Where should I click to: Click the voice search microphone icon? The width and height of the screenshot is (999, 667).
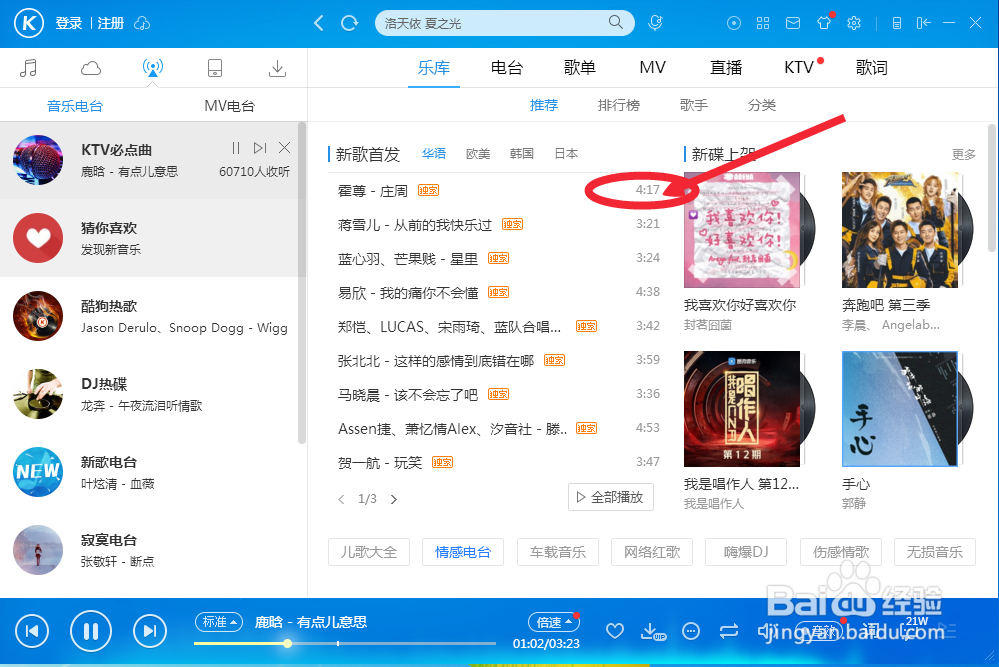point(656,22)
